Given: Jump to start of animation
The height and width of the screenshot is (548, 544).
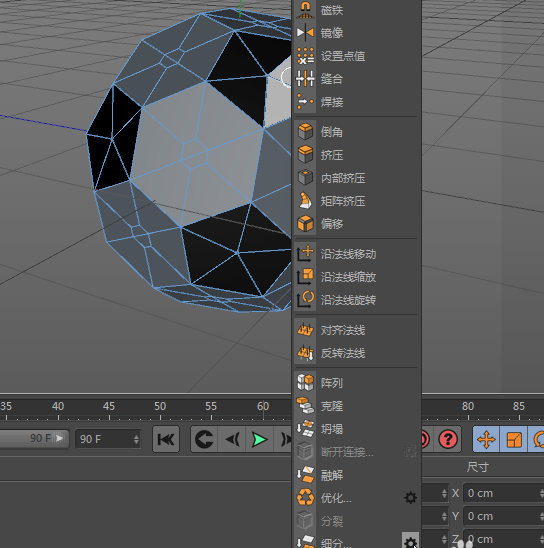Looking at the screenshot, I should 166,439.
